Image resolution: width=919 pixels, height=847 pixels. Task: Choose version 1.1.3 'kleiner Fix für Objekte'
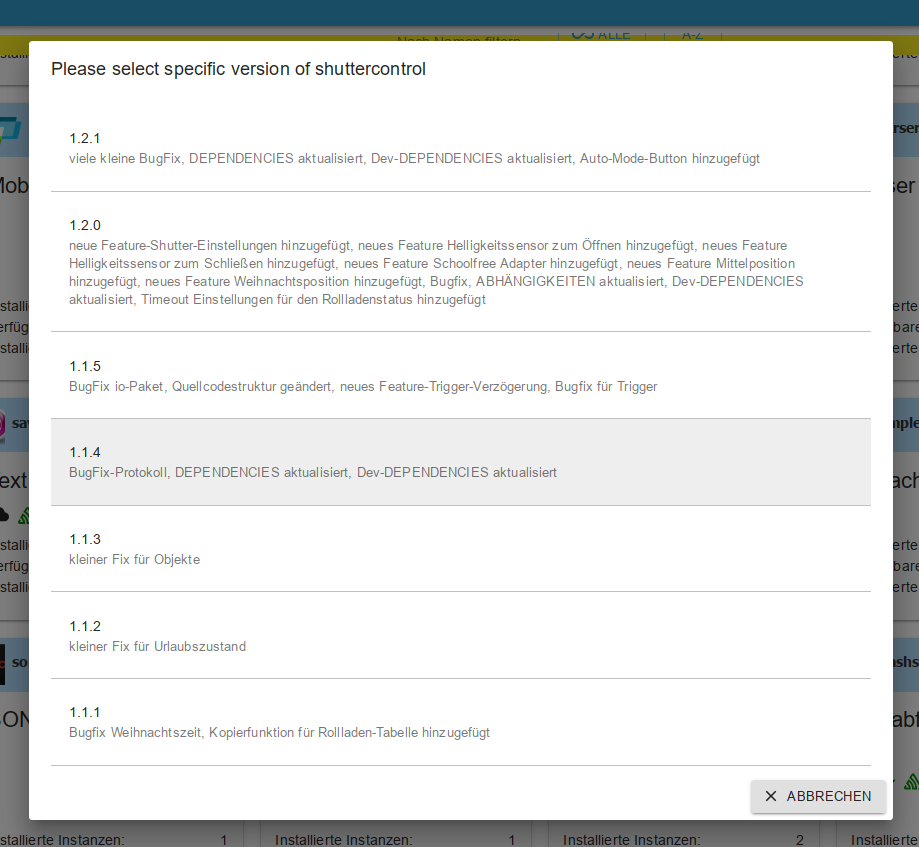(x=461, y=549)
